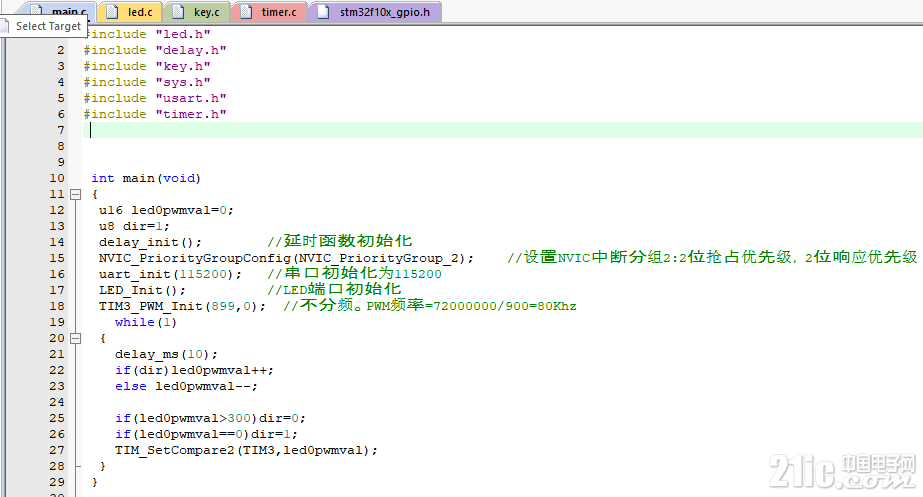
Task: Click the timer.c tab file icon
Action: click(247, 12)
